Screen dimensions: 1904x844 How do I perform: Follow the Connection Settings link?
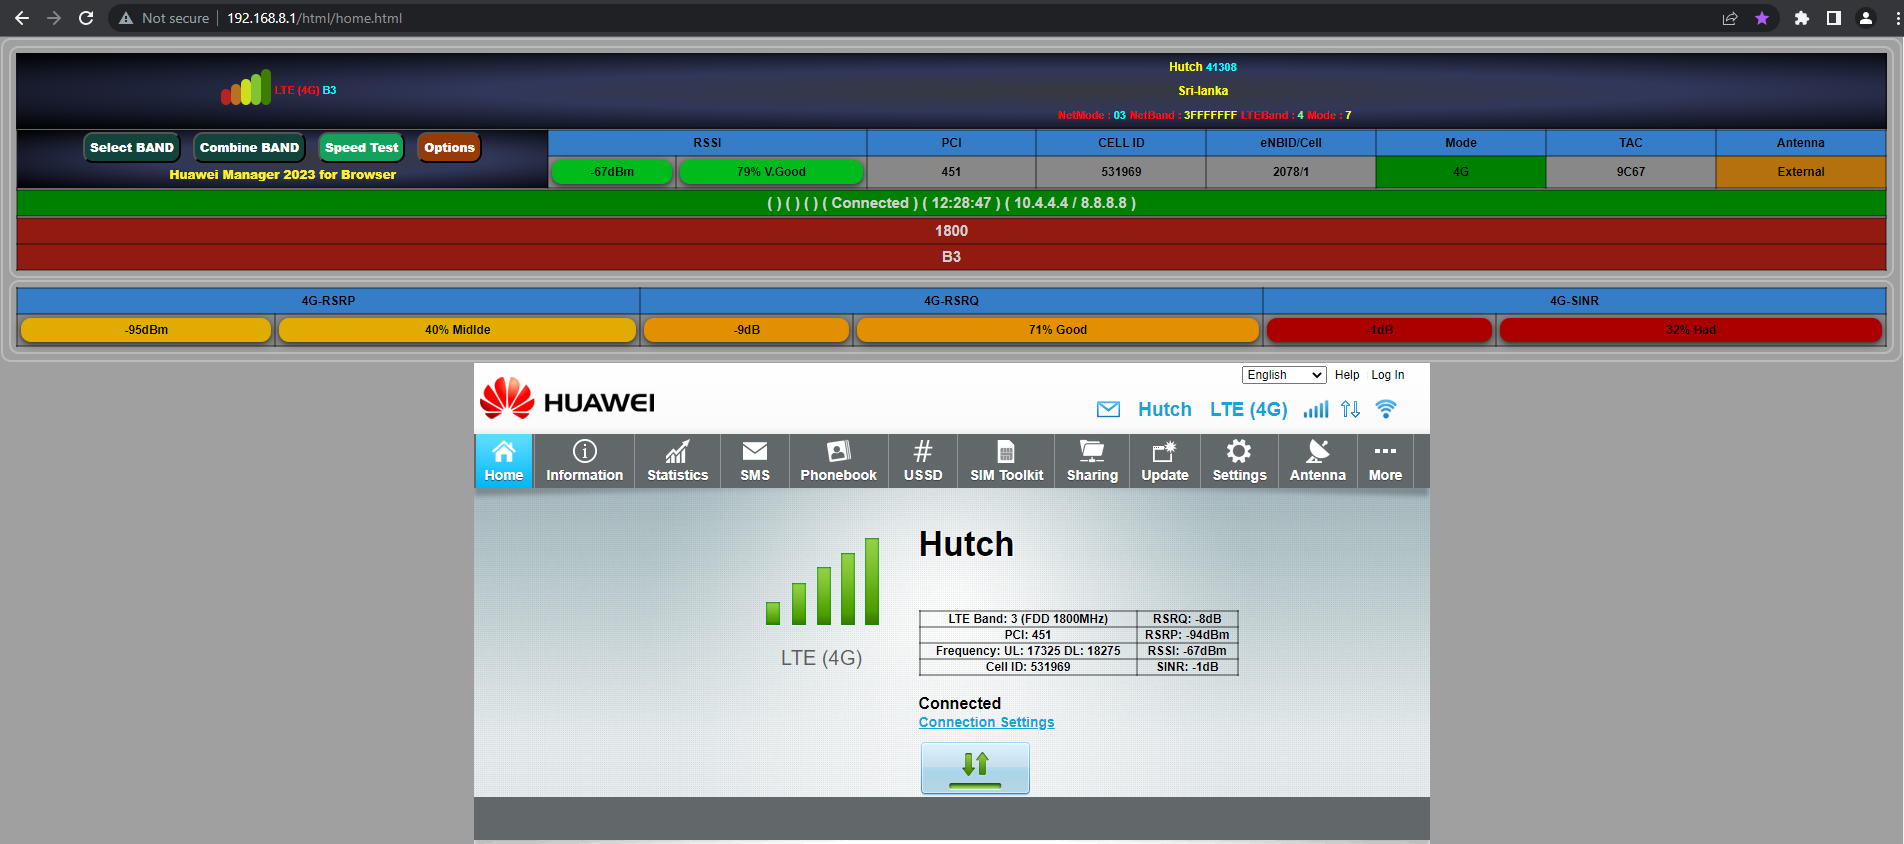click(x=986, y=722)
